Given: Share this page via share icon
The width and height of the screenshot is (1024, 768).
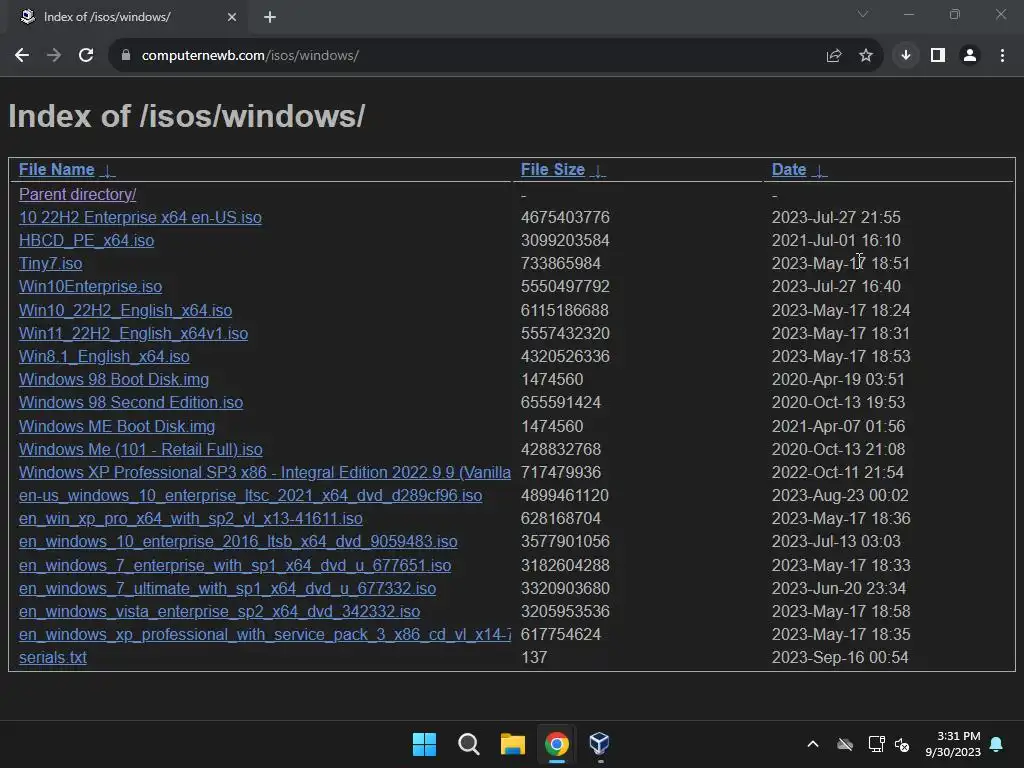Looking at the screenshot, I should (833, 56).
